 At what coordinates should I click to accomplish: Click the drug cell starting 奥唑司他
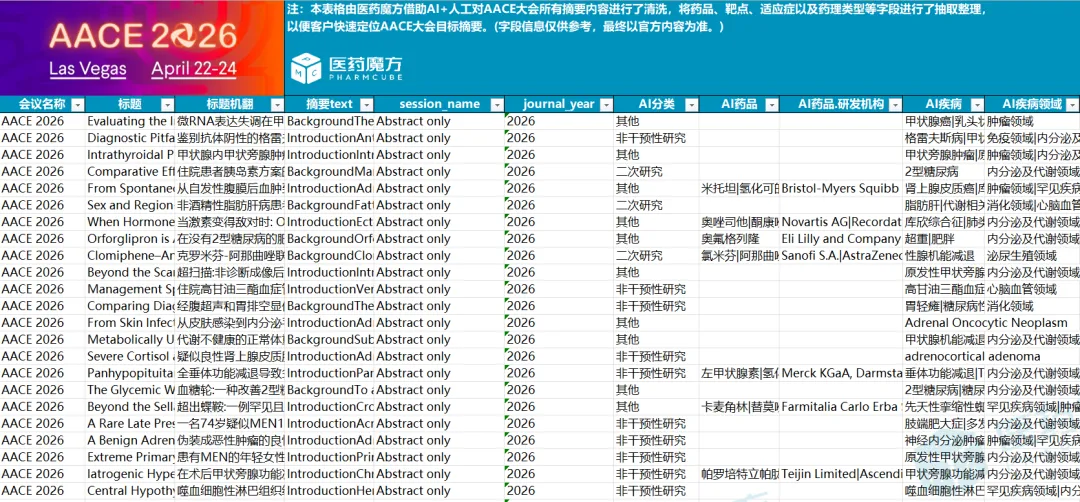tap(739, 222)
